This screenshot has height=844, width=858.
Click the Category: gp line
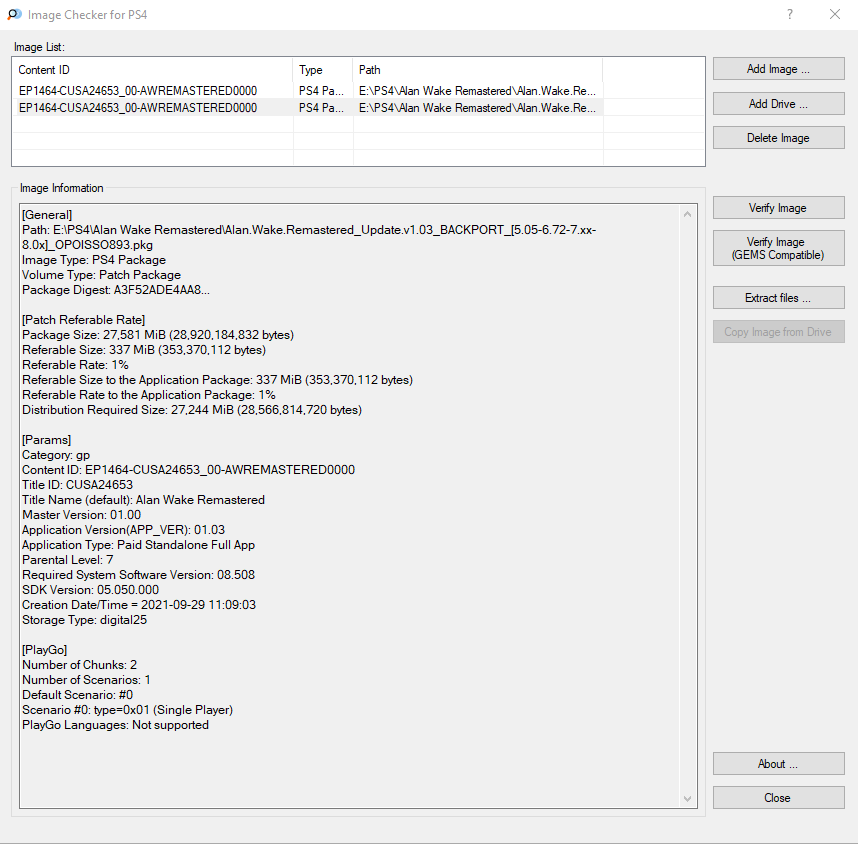click(x=56, y=455)
